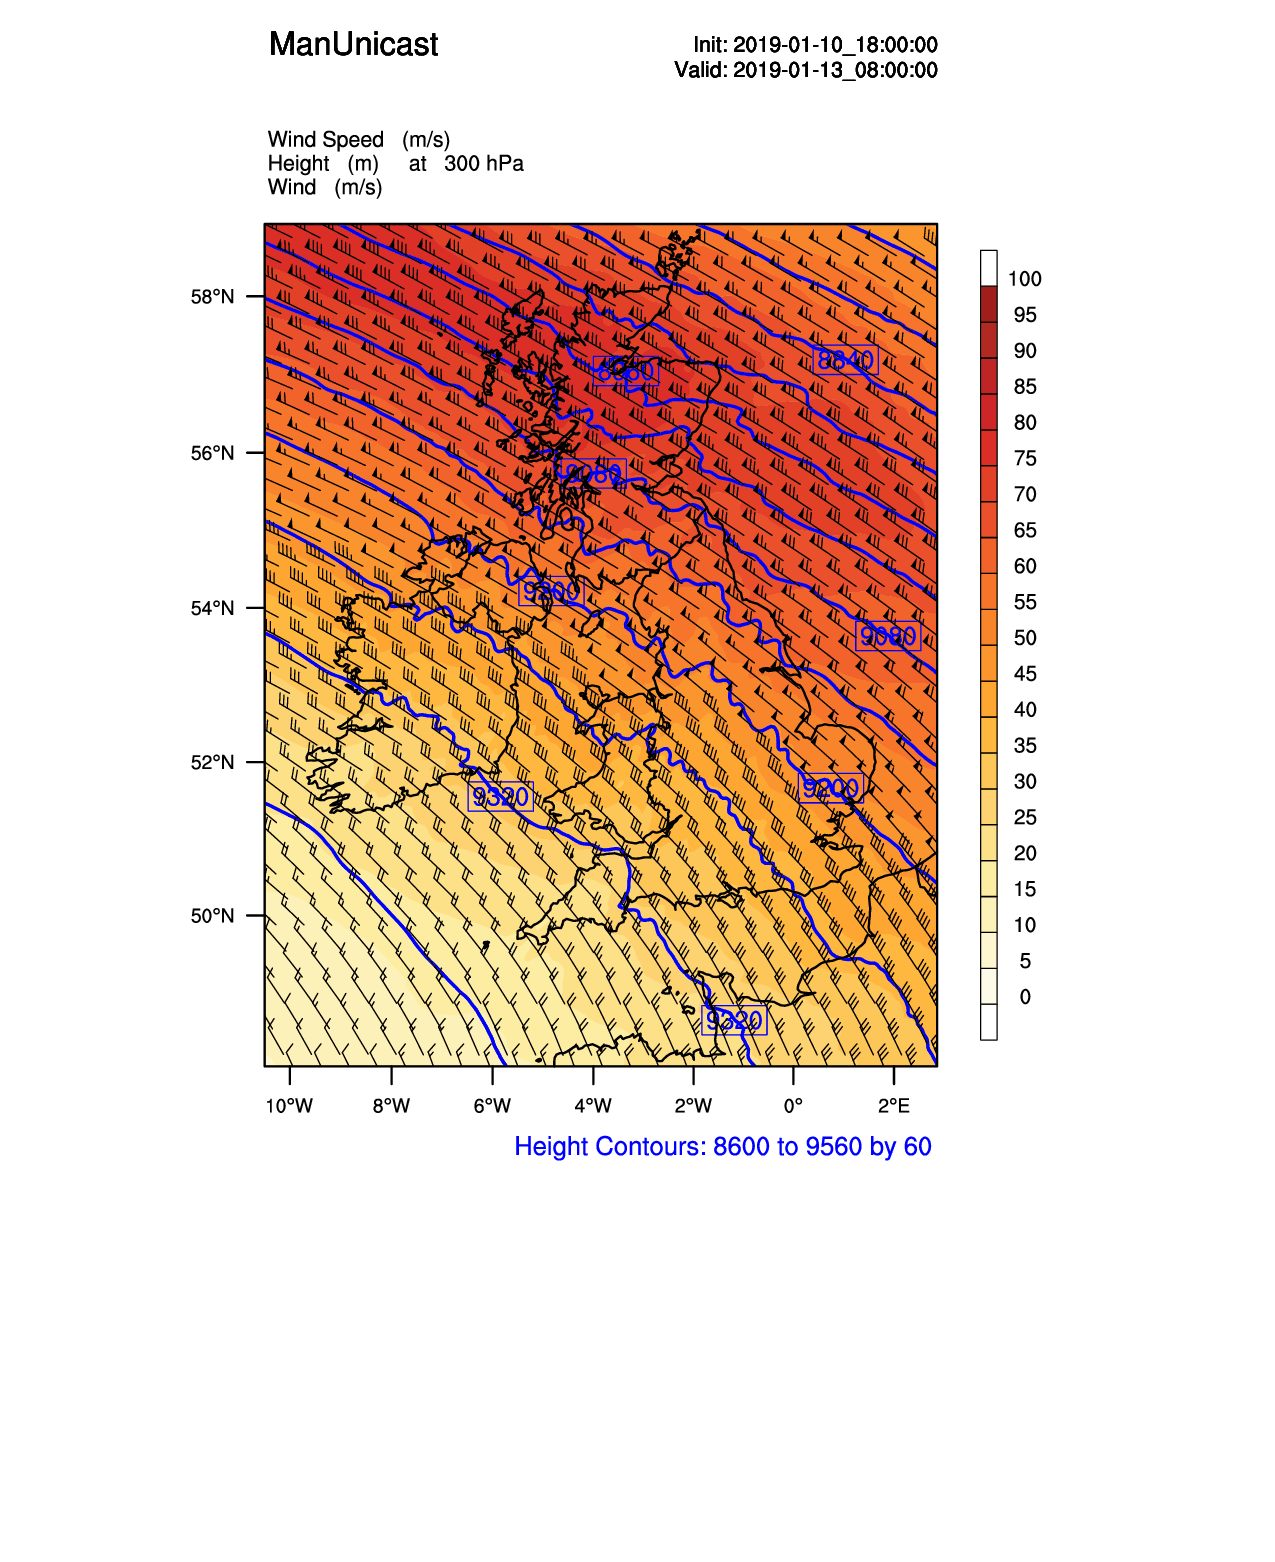Screen dimensions: 1275x1562
Task: Click the Height Contours: 8600 to 9560 caption
Action: click(x=723, y=1147)
